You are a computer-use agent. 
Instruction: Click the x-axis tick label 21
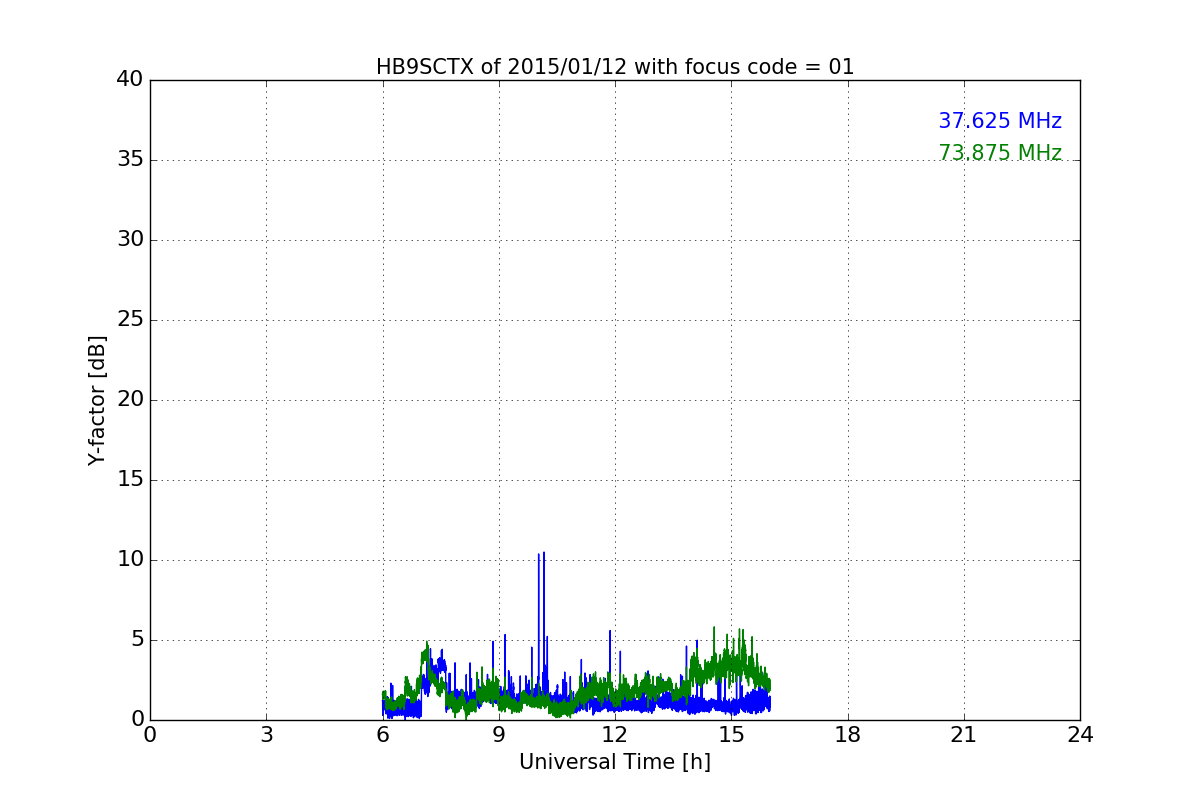964,735
